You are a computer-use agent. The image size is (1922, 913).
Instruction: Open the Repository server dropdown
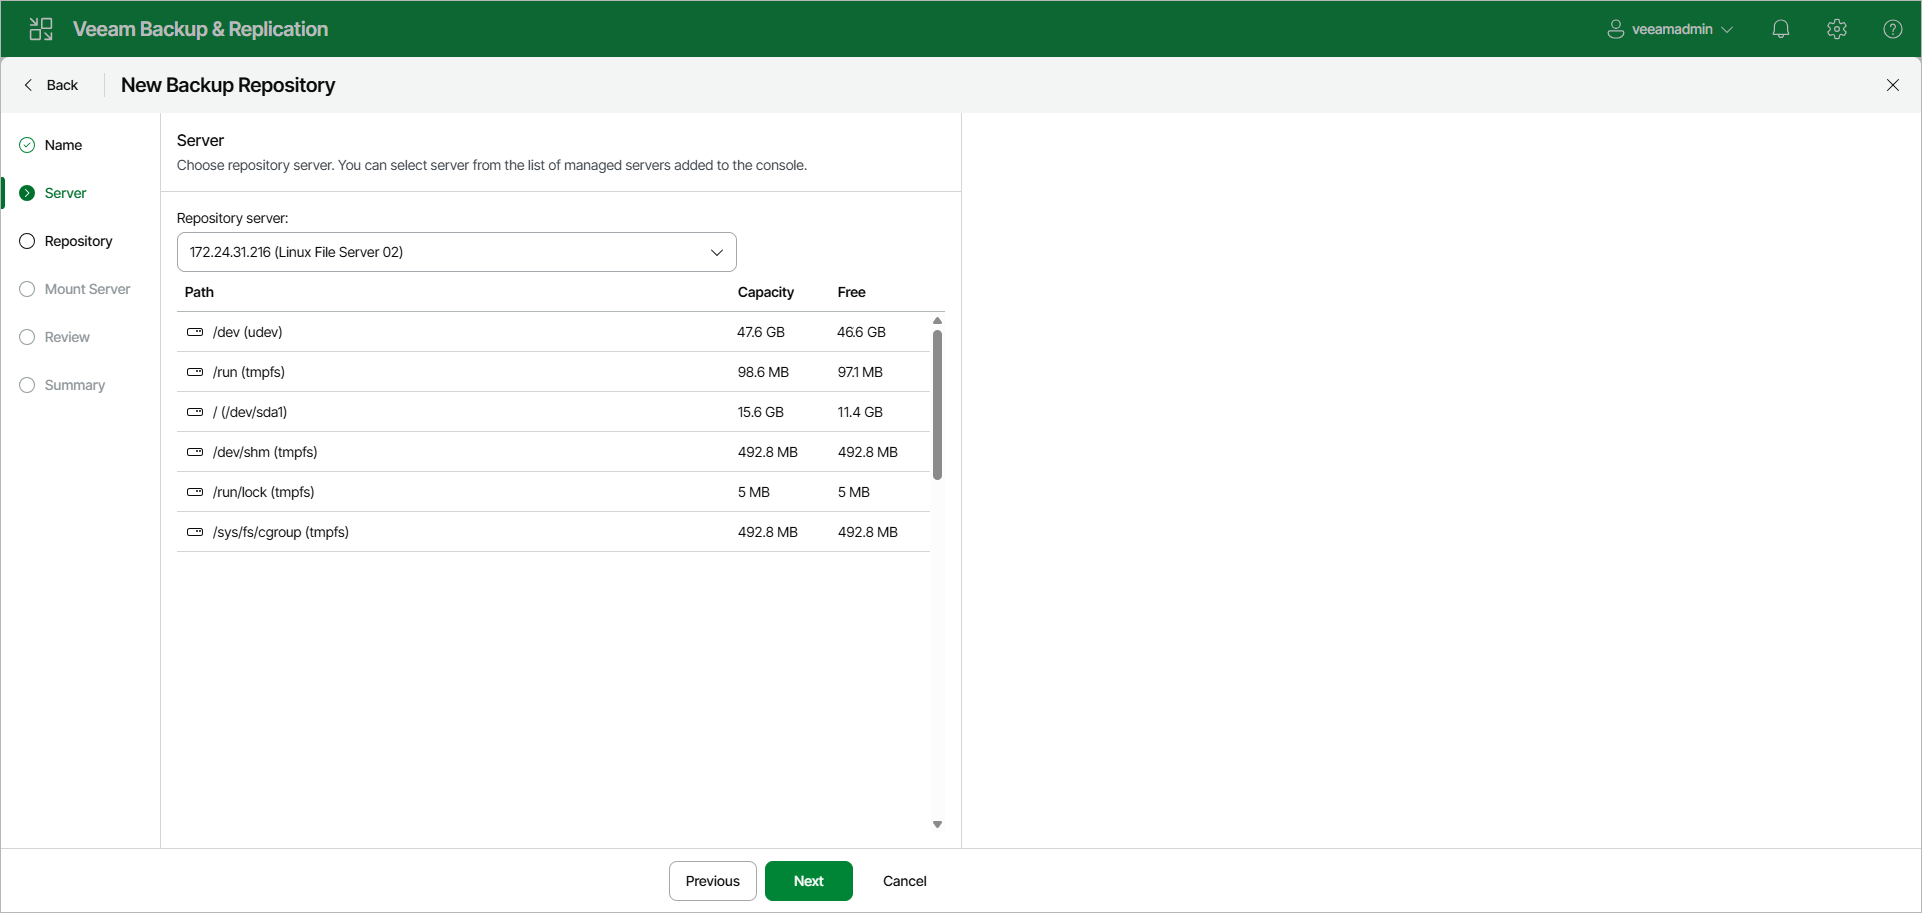click(x=456, y=252)
